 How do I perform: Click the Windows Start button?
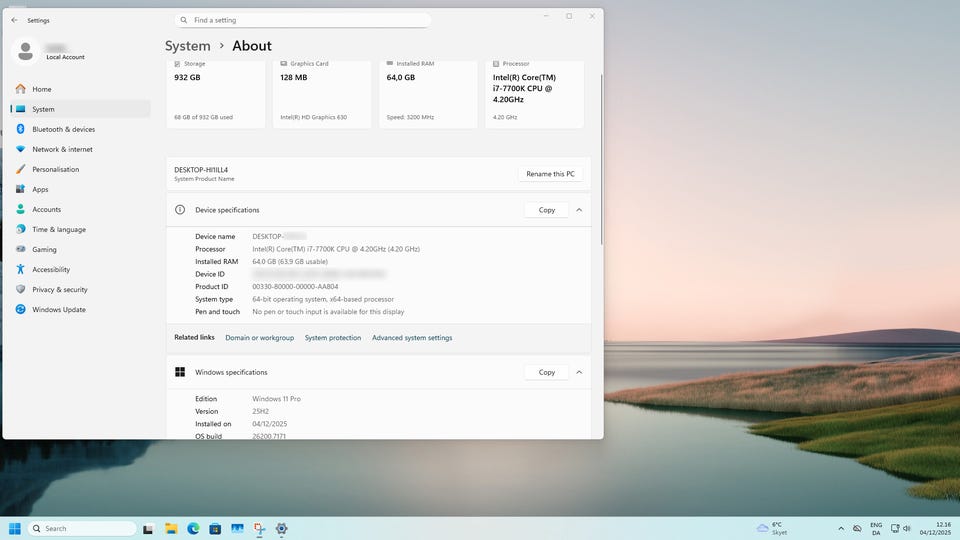click(x=15, y=528)
